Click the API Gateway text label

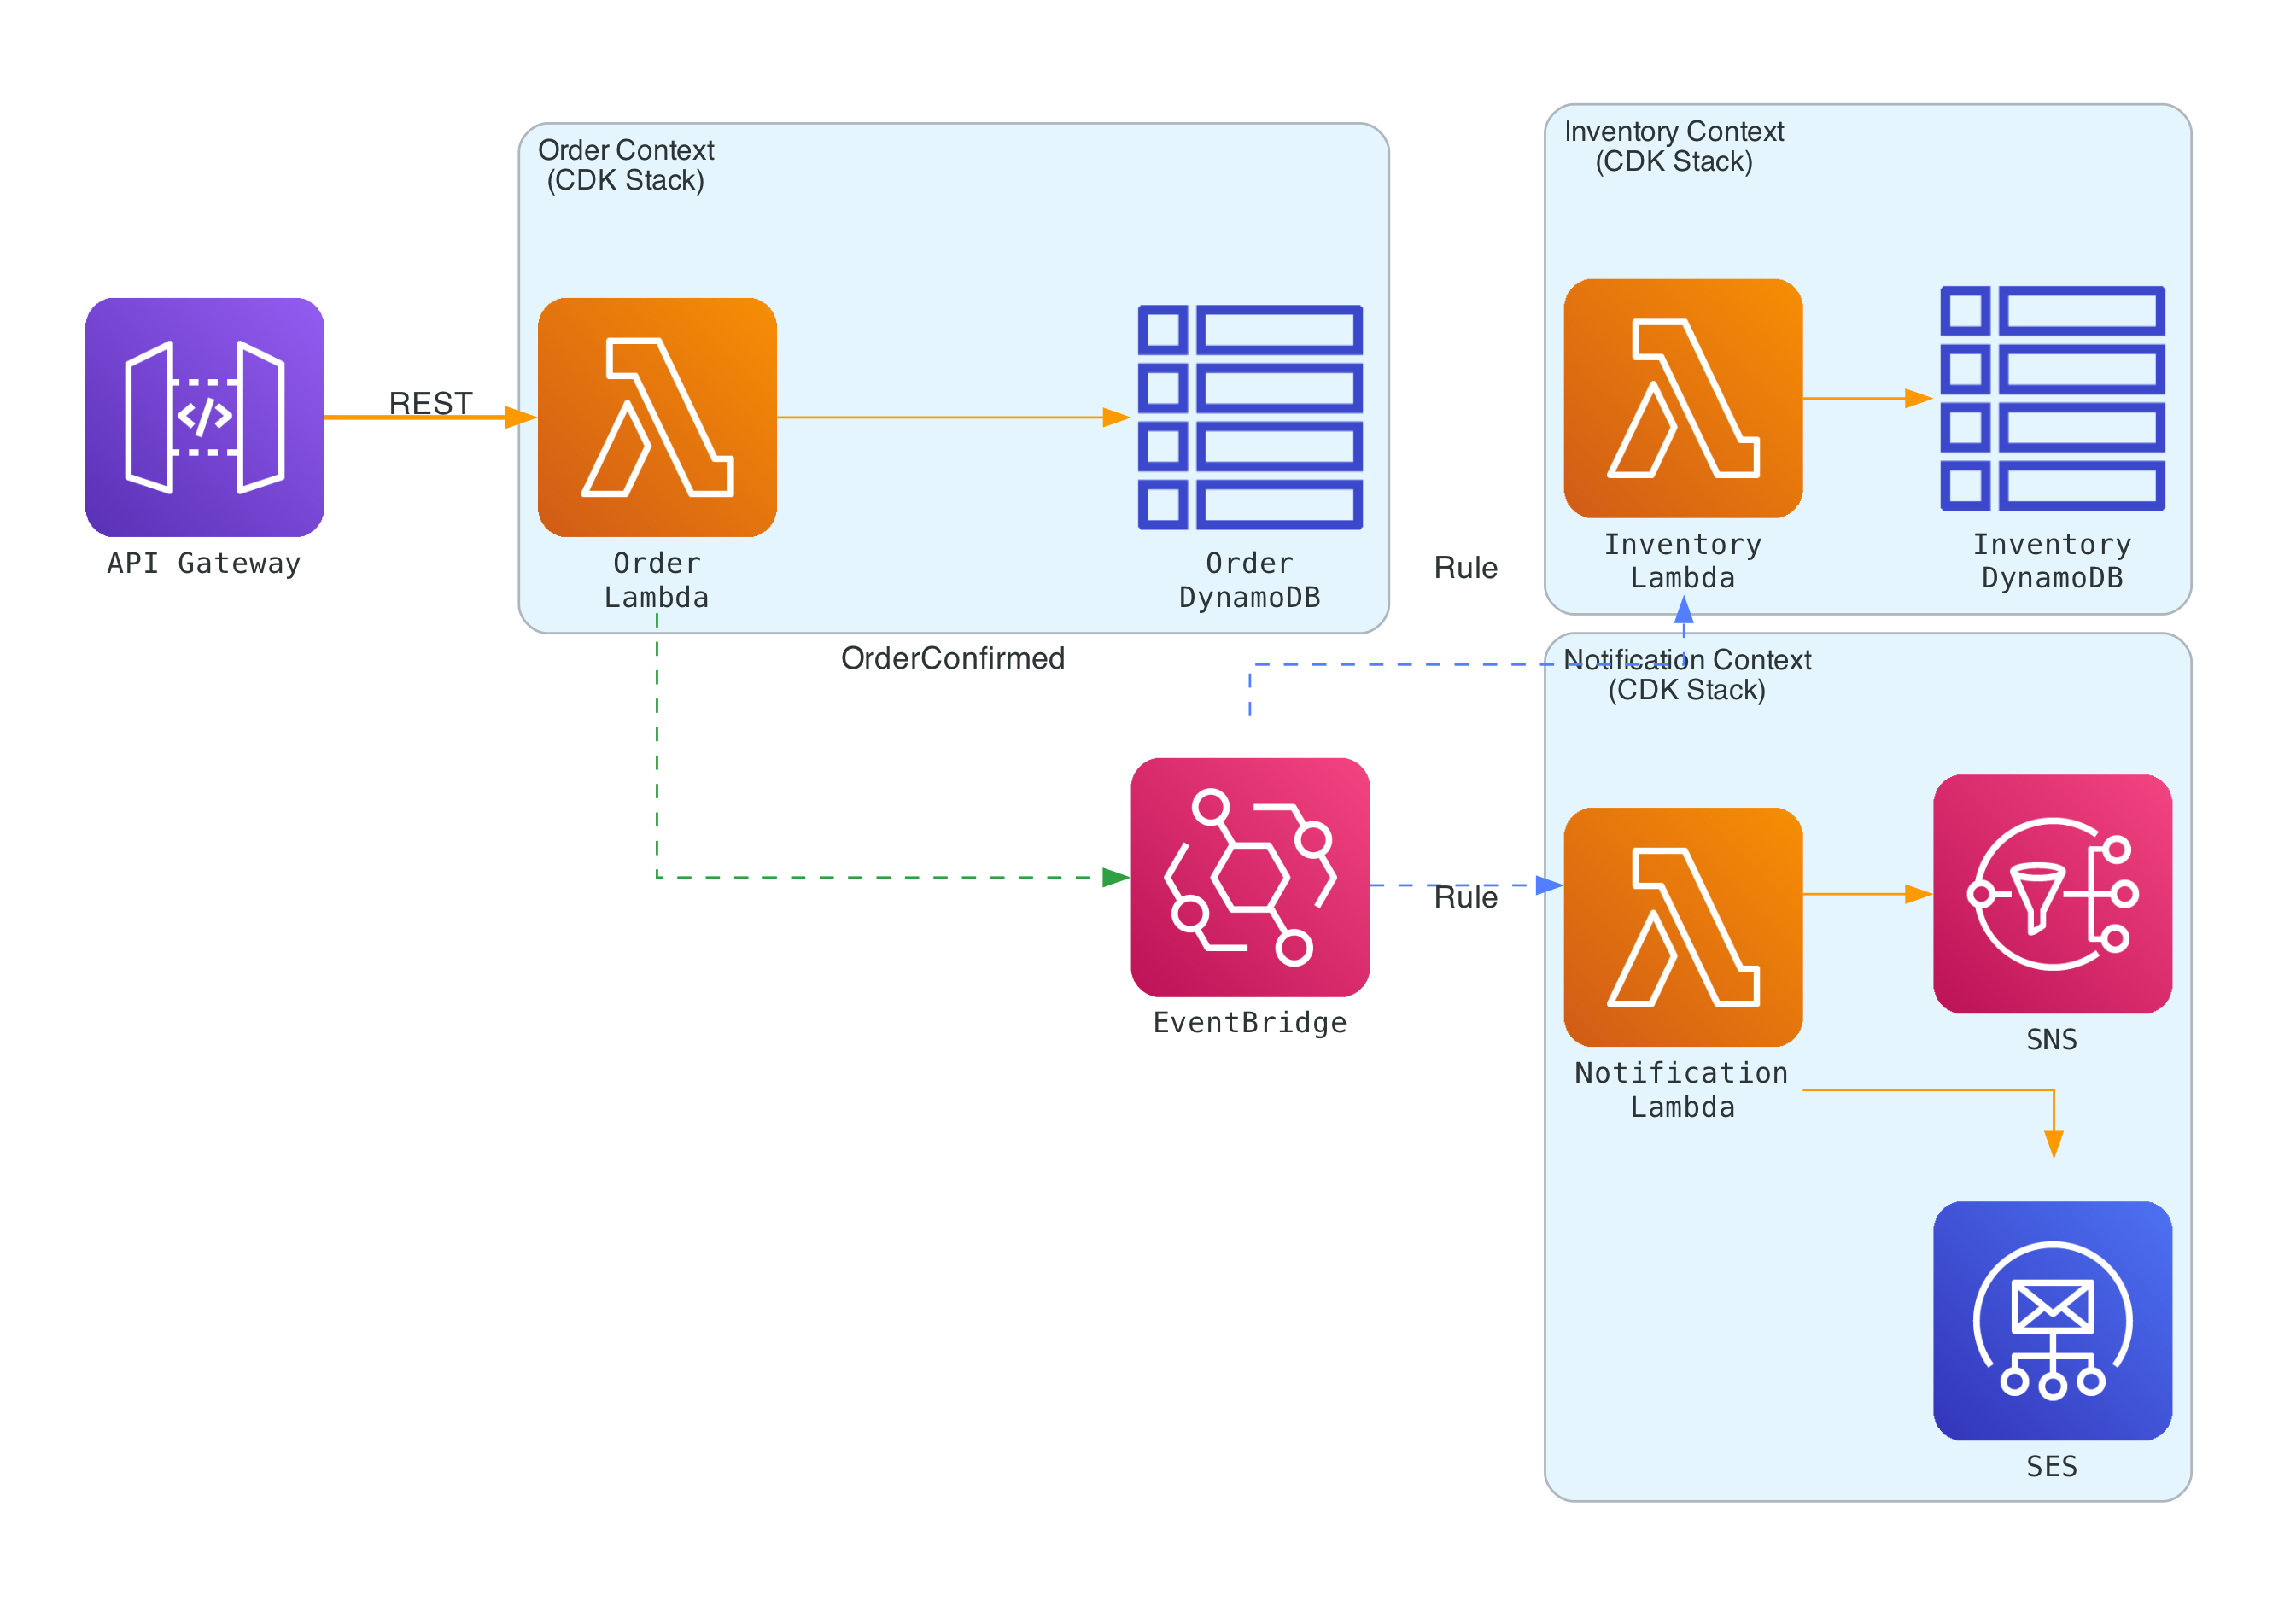tap(204, 563)
